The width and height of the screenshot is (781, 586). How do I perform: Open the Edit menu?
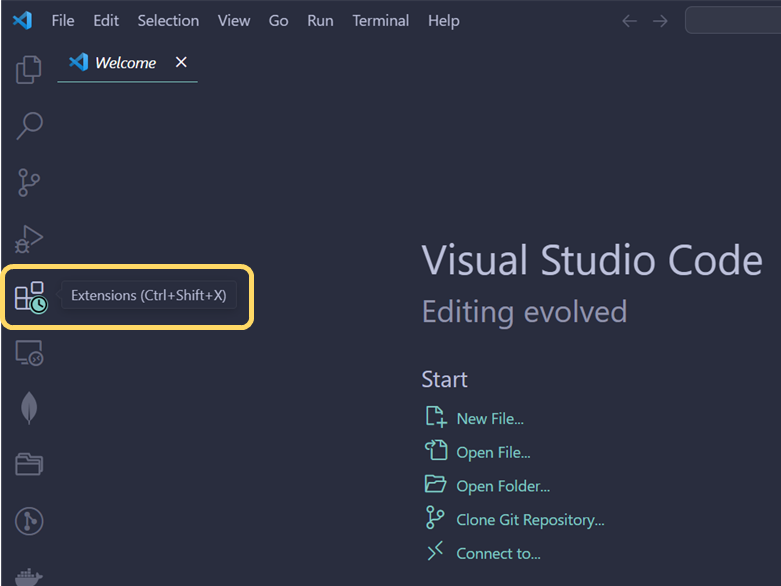[x=106, y=20]
